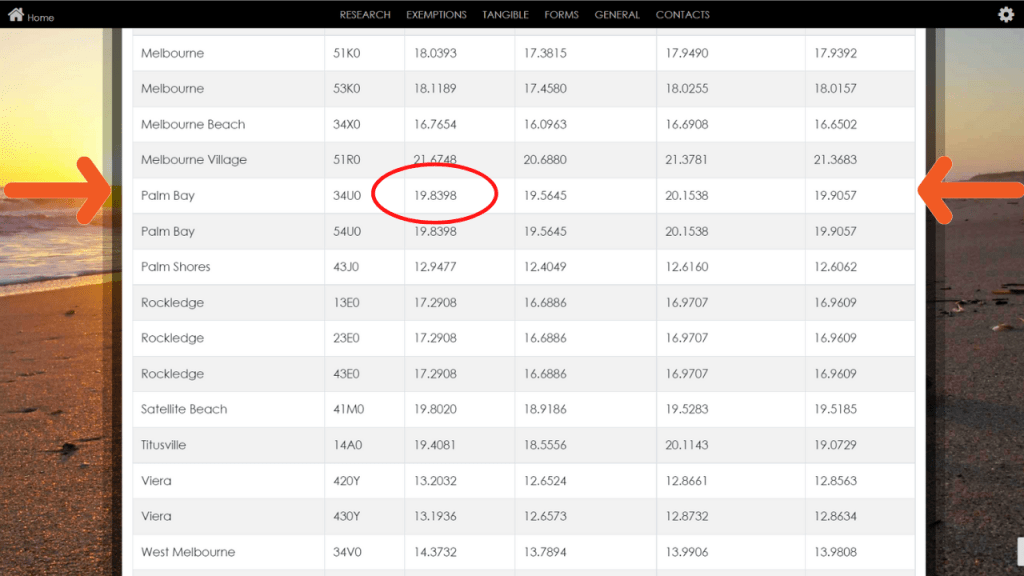Select the 34U0 code cell
1024x576 pixels.
[x=347, y=196]
